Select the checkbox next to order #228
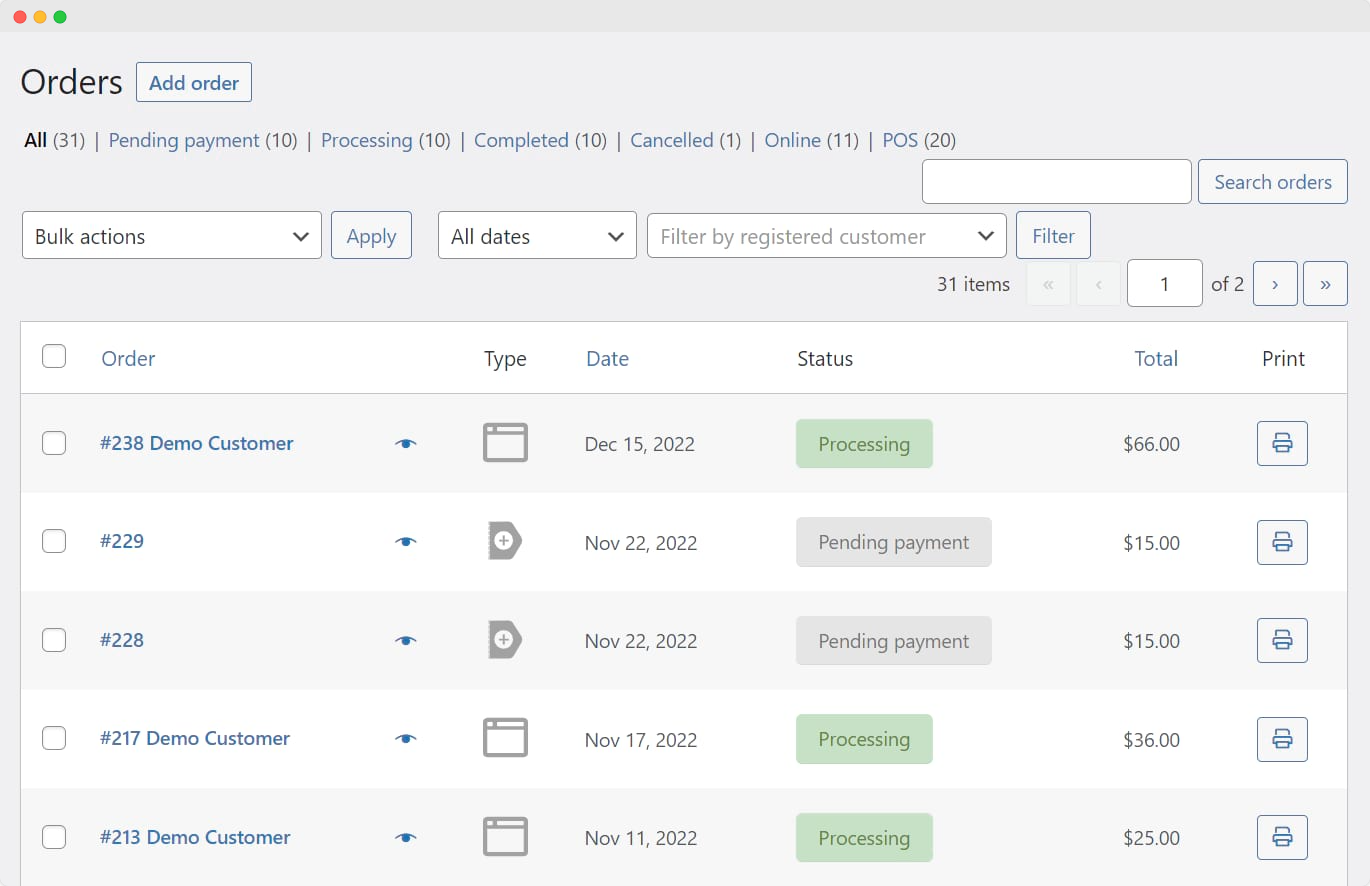Screen dimensions: 1370x886 [54, 640]
